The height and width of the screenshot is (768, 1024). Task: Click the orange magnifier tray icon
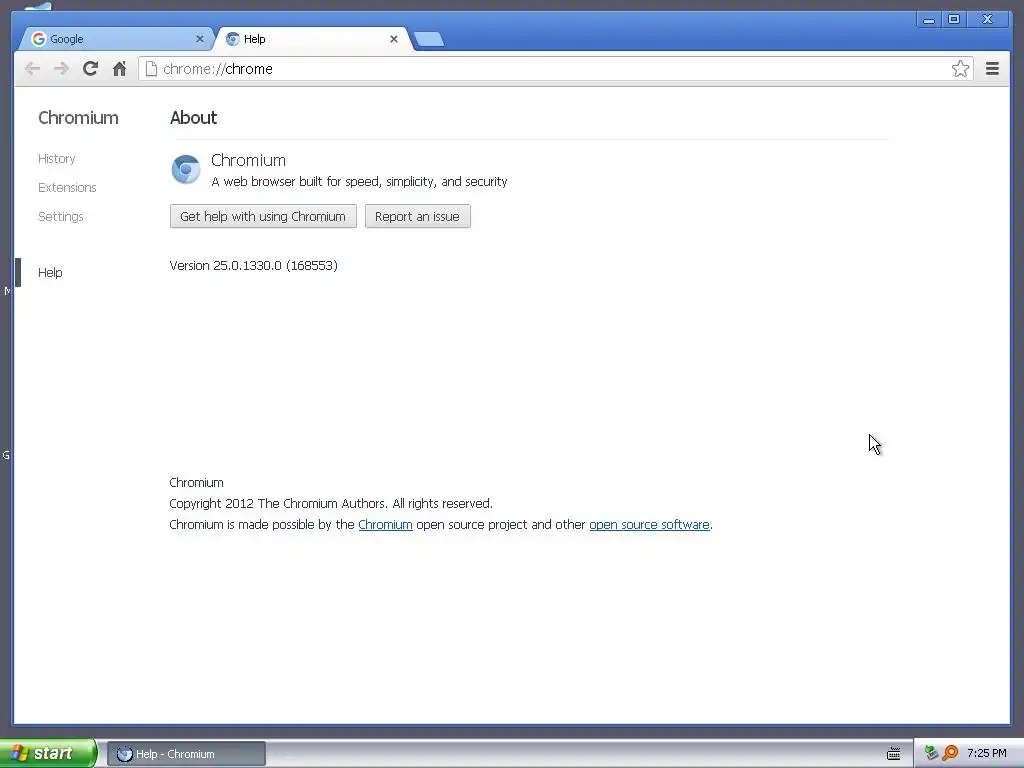tap(950, 753)
